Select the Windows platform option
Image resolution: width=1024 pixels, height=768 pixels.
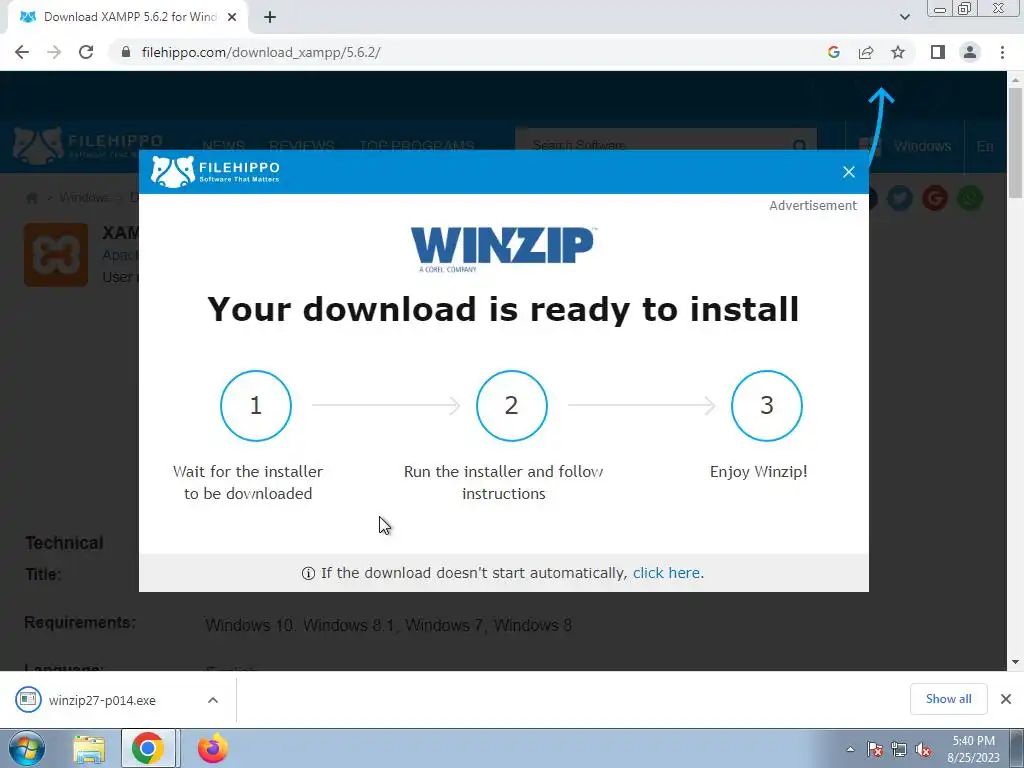[904, 146]
